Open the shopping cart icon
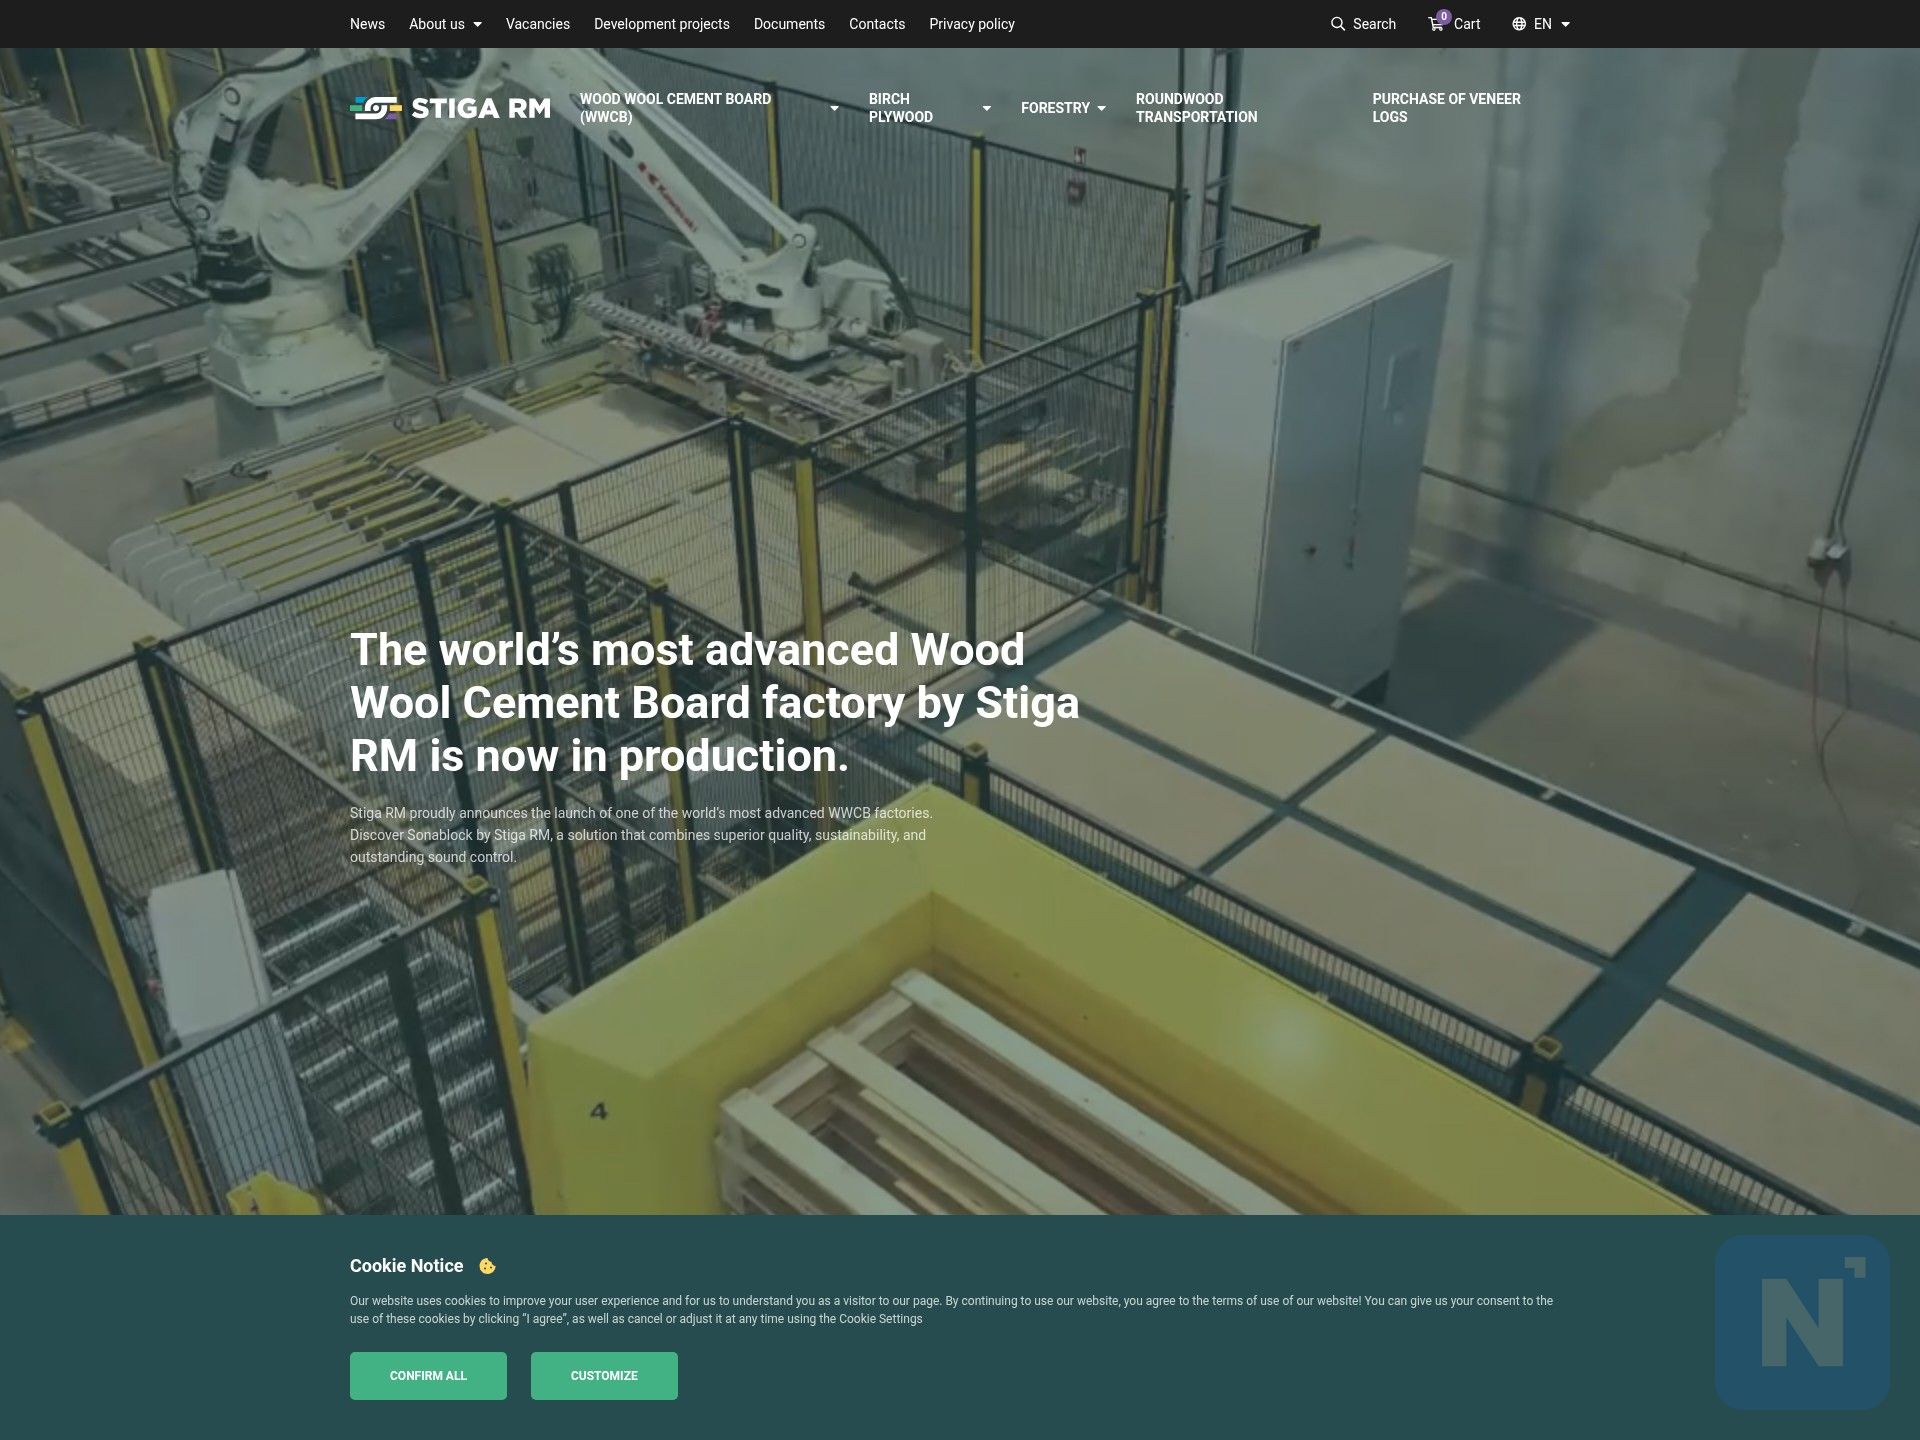 pos(1436,24)
